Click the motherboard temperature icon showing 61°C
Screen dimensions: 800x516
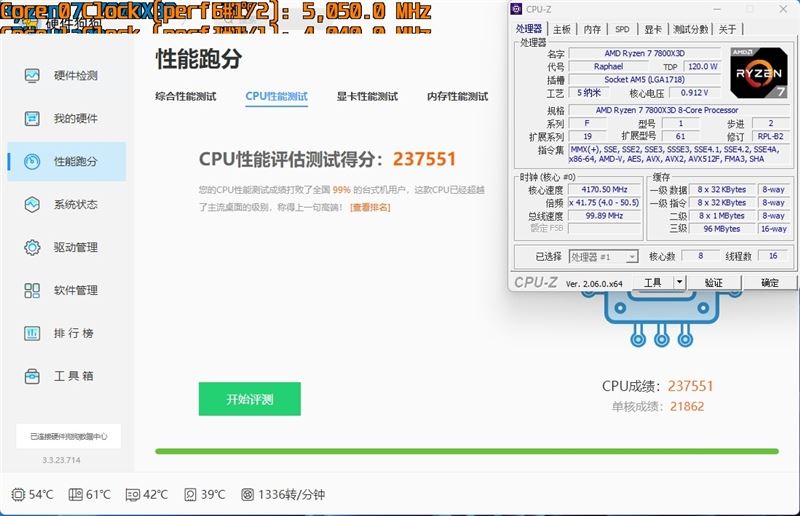coord(76,494)
